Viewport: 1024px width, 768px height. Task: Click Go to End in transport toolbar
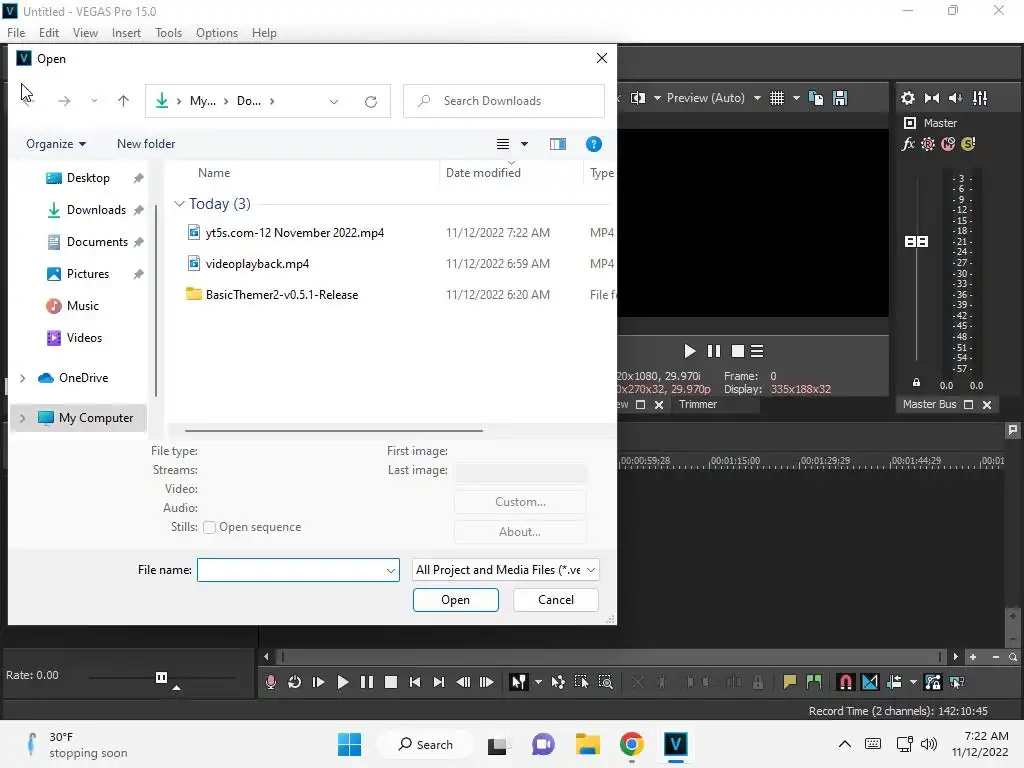pyautogui.click(x=439, y=682)
